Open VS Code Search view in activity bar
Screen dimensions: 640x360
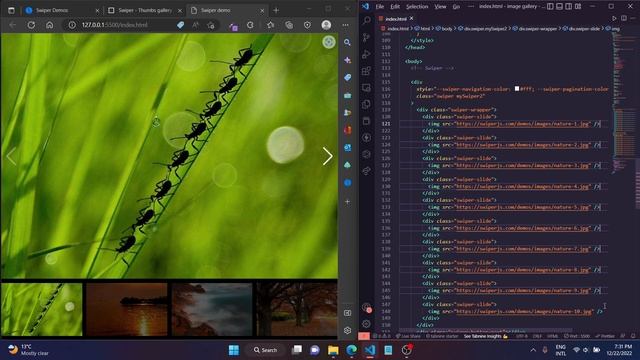367,20
